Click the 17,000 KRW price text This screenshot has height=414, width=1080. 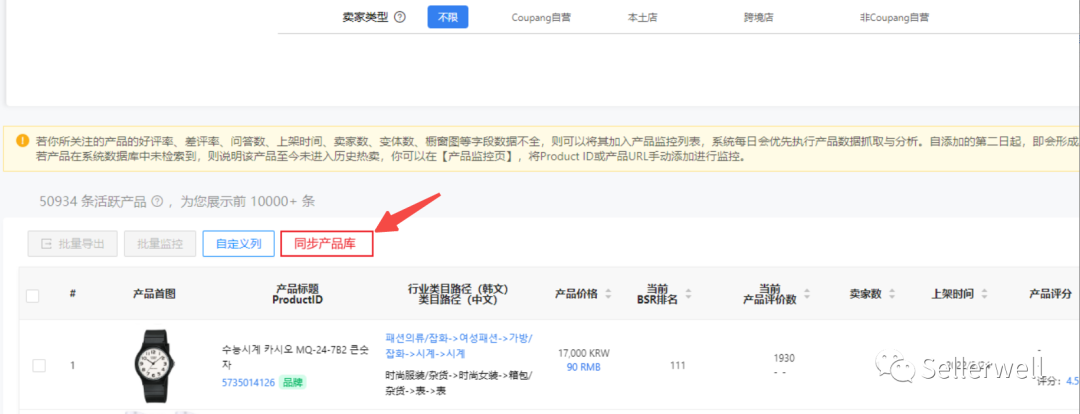(x=583, y=353)
